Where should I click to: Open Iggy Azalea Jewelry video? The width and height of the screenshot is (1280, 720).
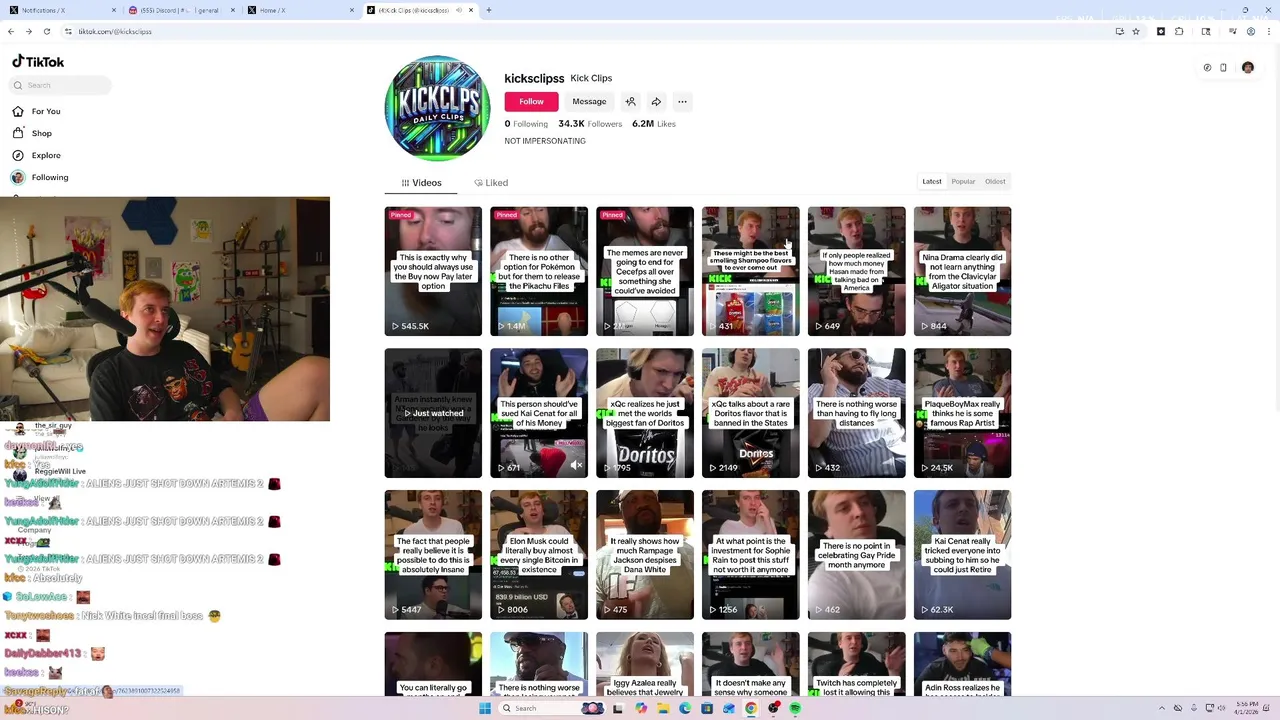[x=645, y=665]
